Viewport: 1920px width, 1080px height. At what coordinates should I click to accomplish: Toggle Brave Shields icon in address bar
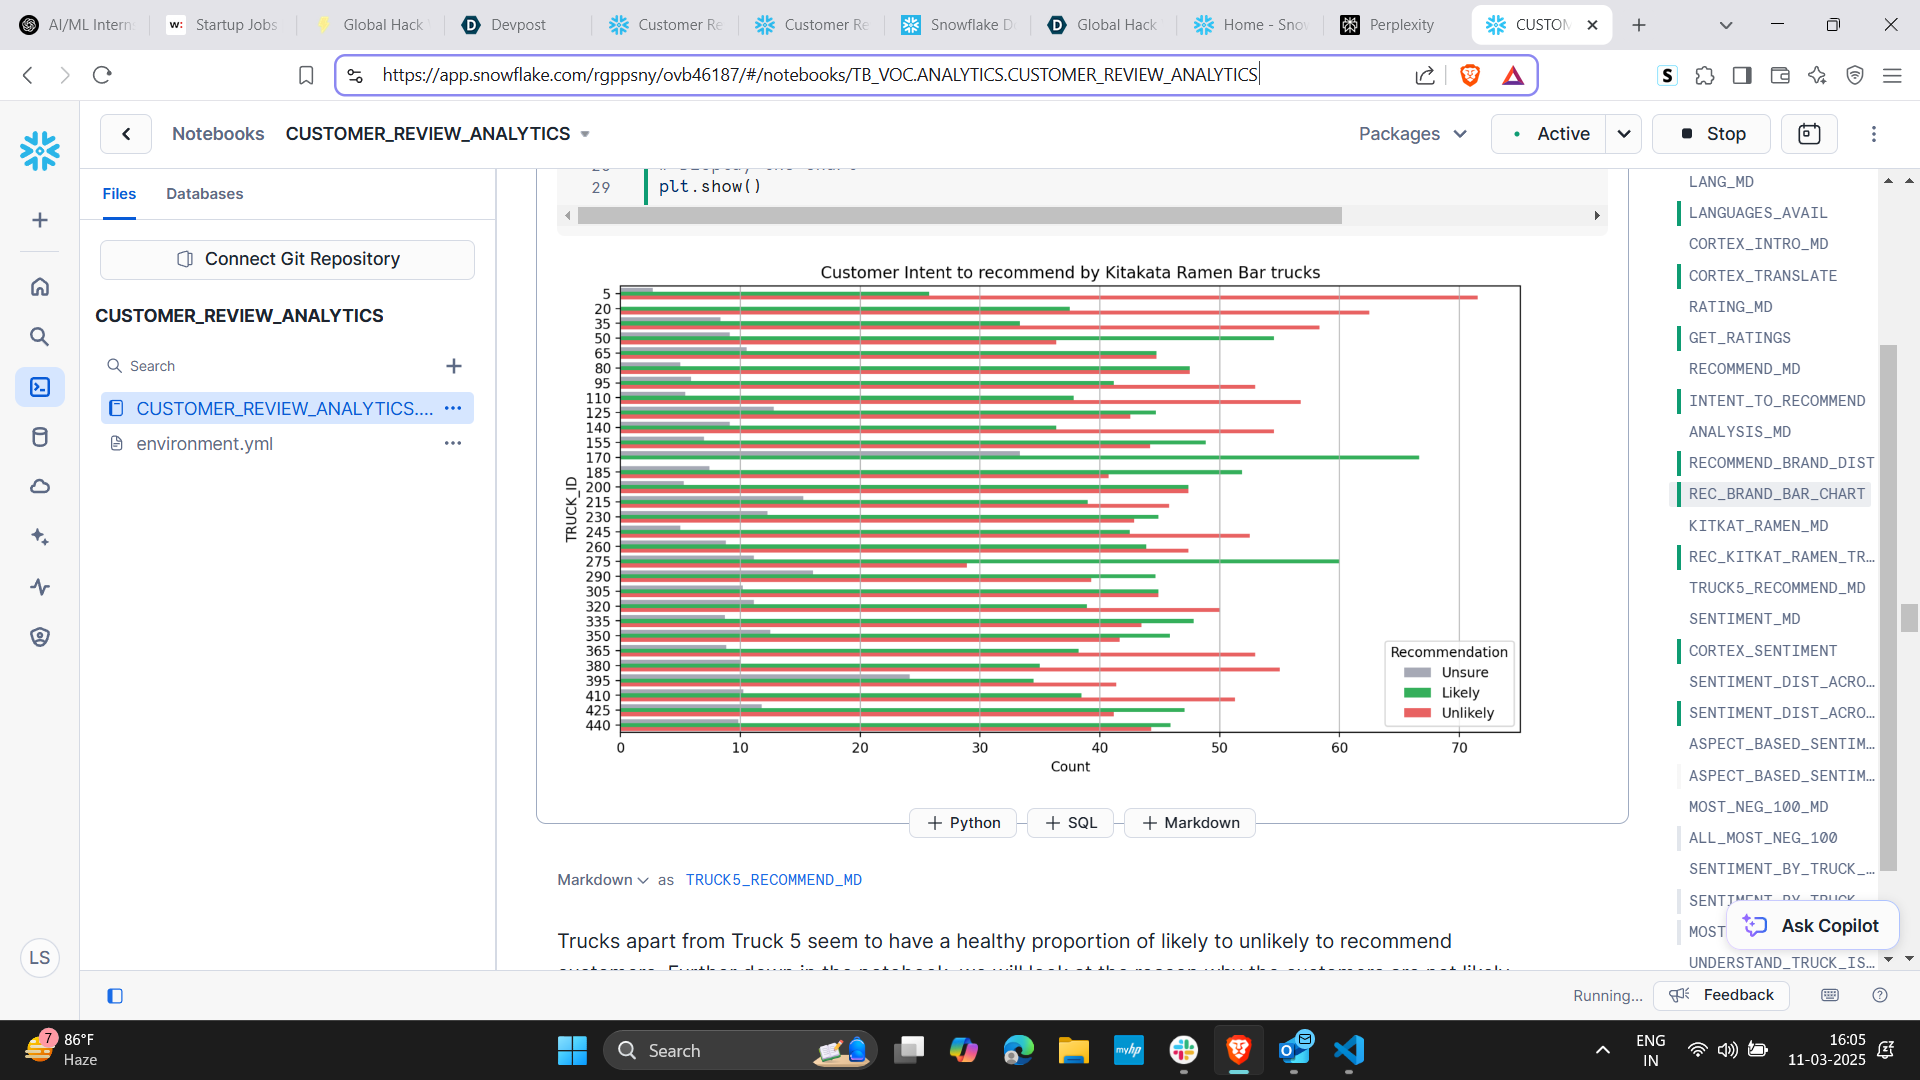coord(1470,75)
